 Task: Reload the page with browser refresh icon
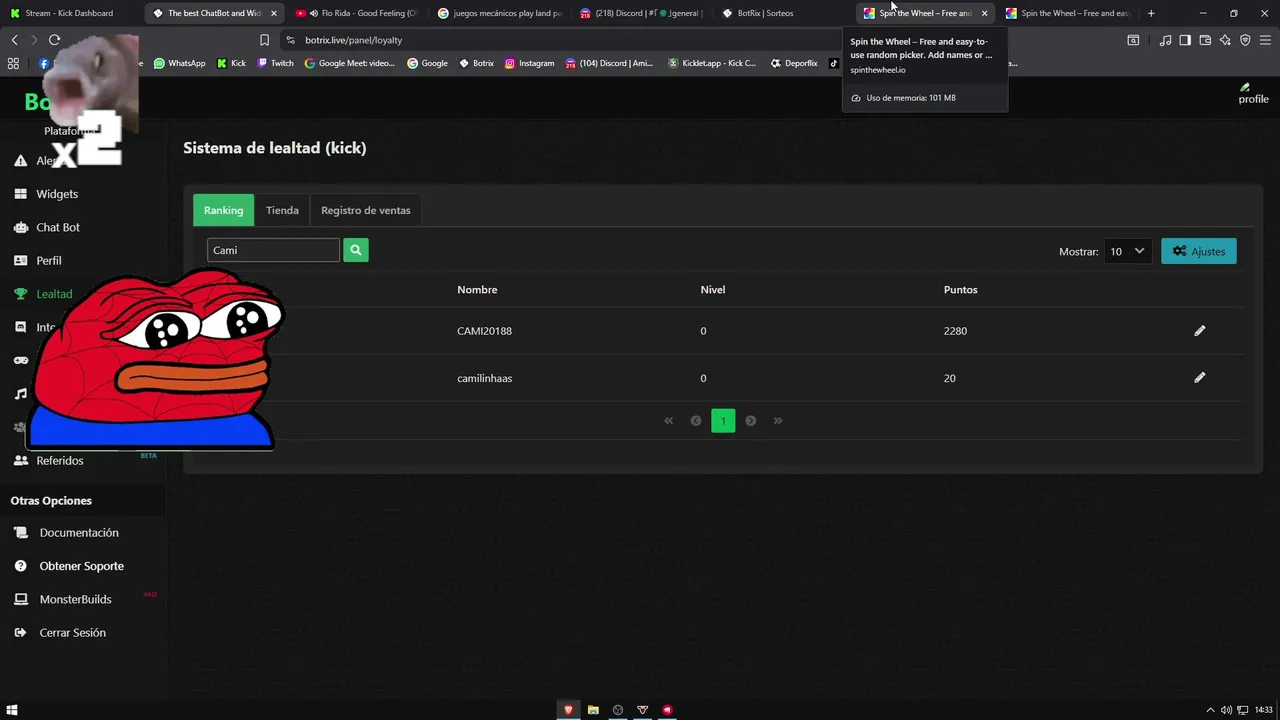point(54,40)
